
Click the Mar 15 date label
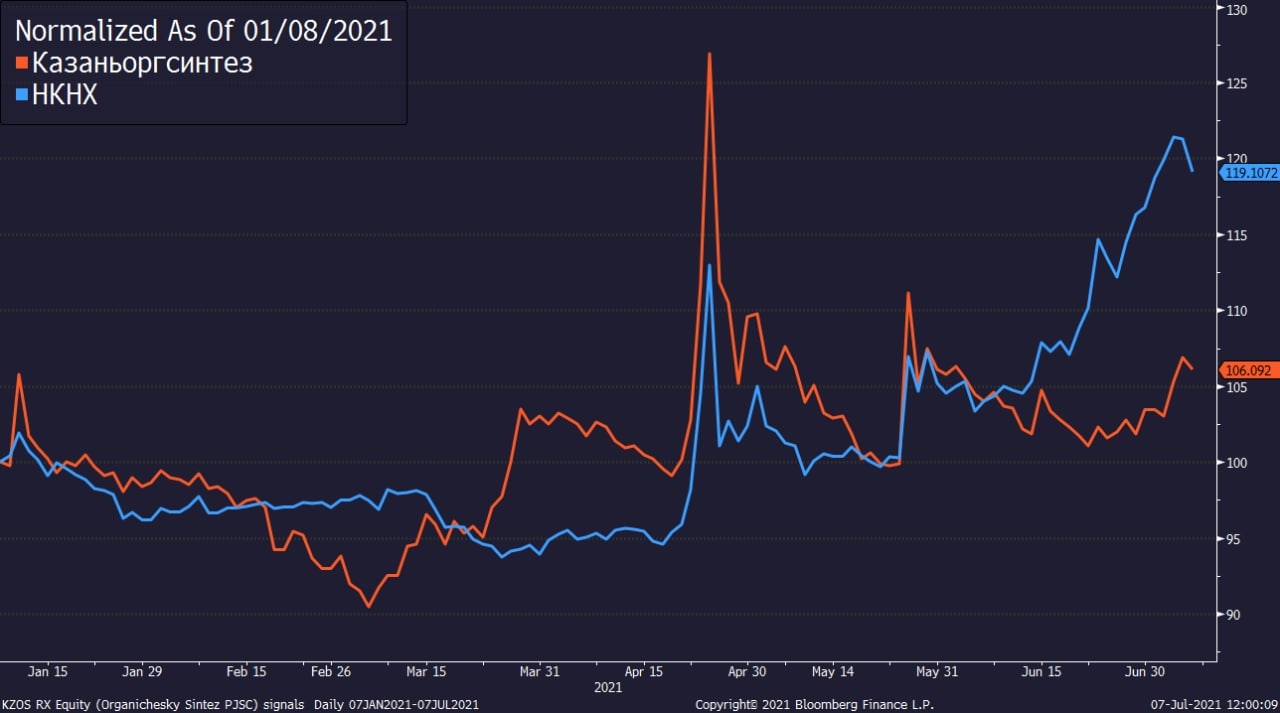coord(426,671)
